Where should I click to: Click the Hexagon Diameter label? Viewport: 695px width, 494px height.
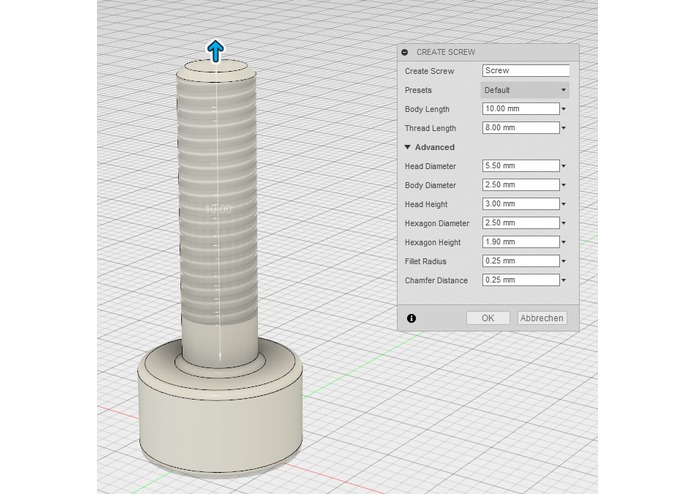click(437, 223)
